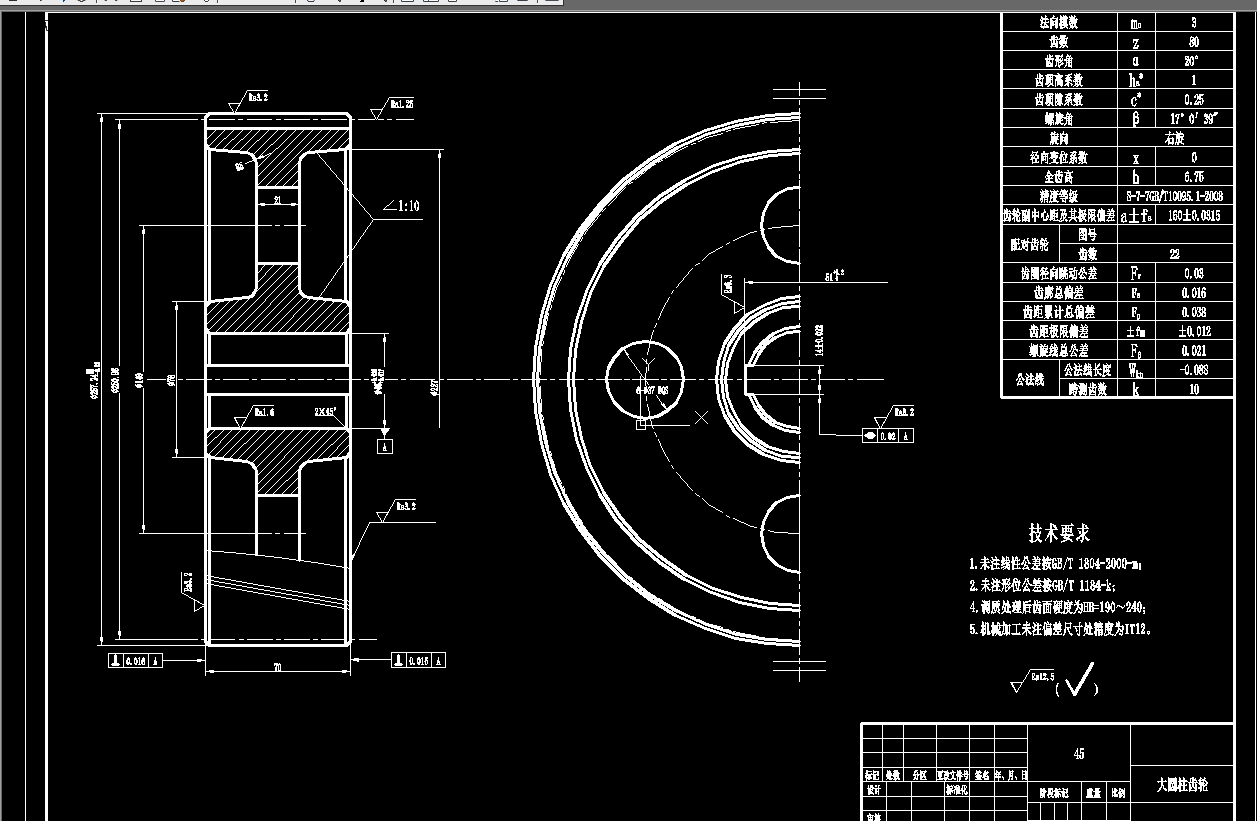This screenshot has width=1257, height=821.
Task: Click the 标准化 title block cell
Action: pos(957,789)
